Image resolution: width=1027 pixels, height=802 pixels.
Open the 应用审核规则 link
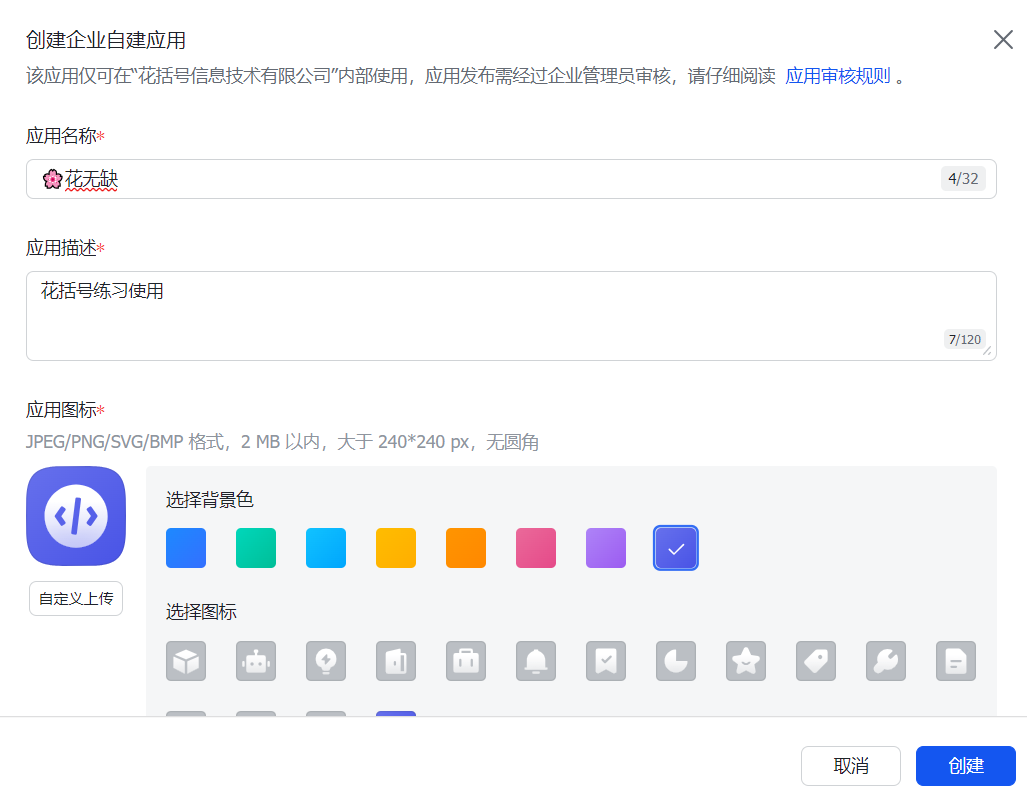[837, 76]
